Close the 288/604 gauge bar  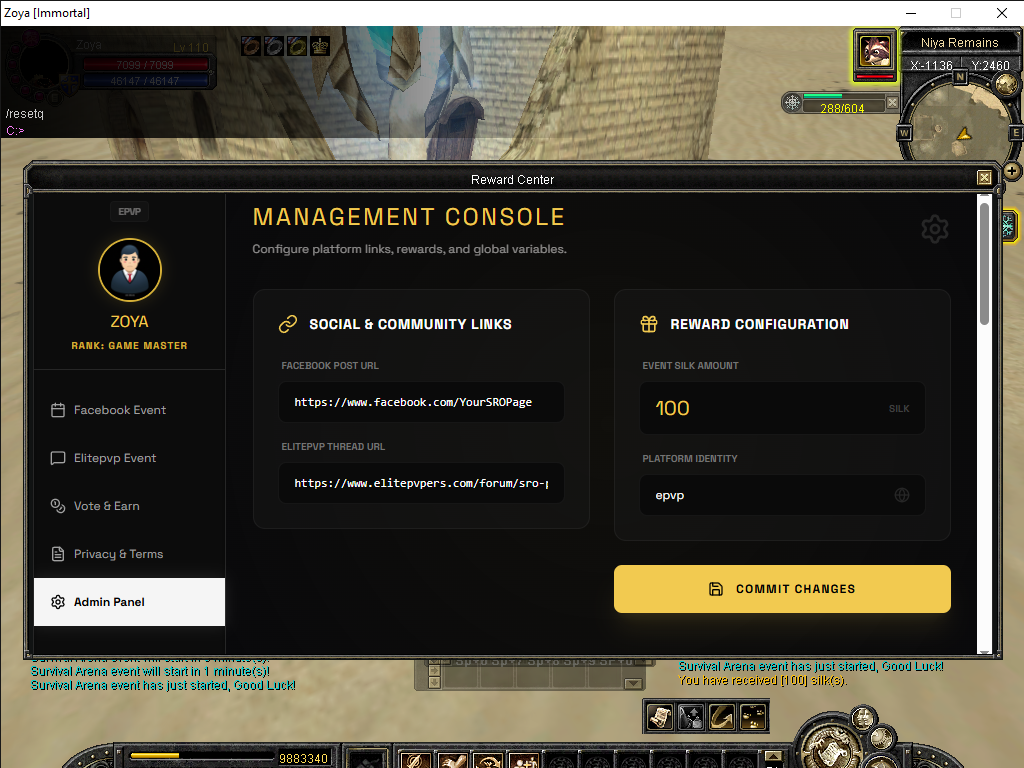[x=892, y=103]
